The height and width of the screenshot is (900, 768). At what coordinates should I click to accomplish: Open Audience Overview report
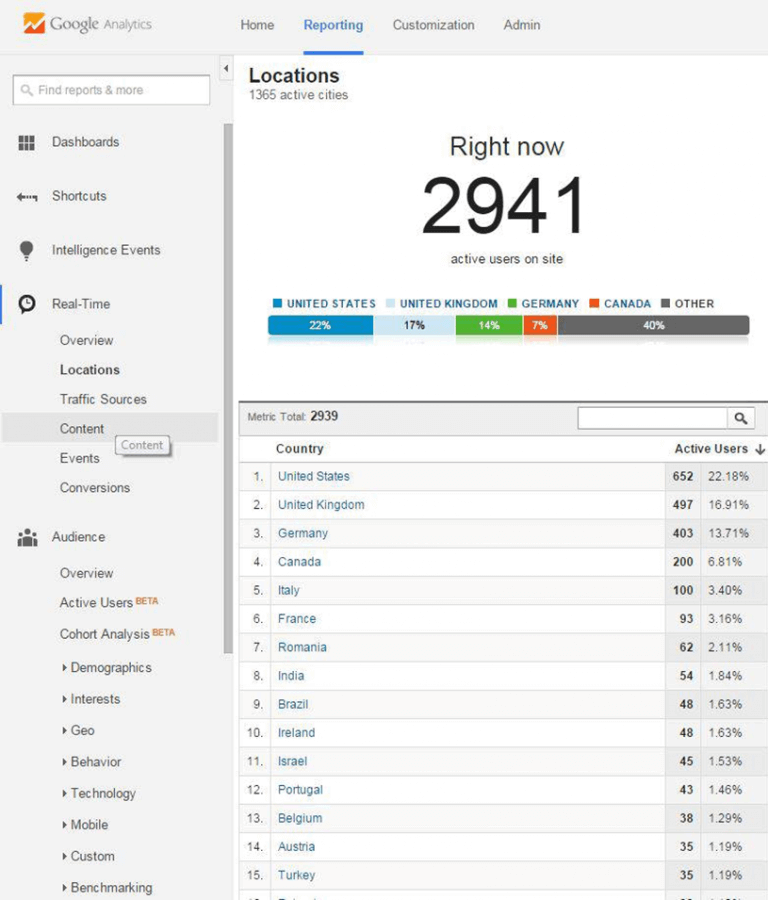click(87, 573)
